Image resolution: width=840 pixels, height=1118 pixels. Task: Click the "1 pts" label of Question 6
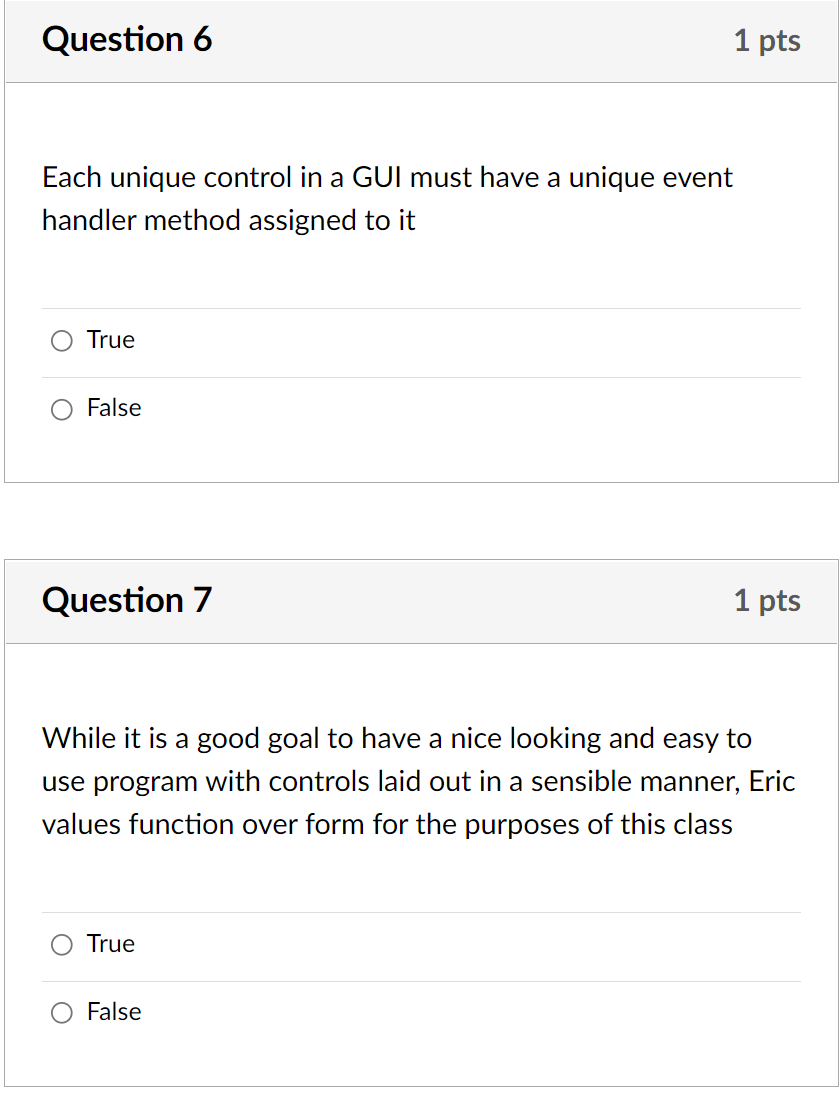tap(767, 41)
